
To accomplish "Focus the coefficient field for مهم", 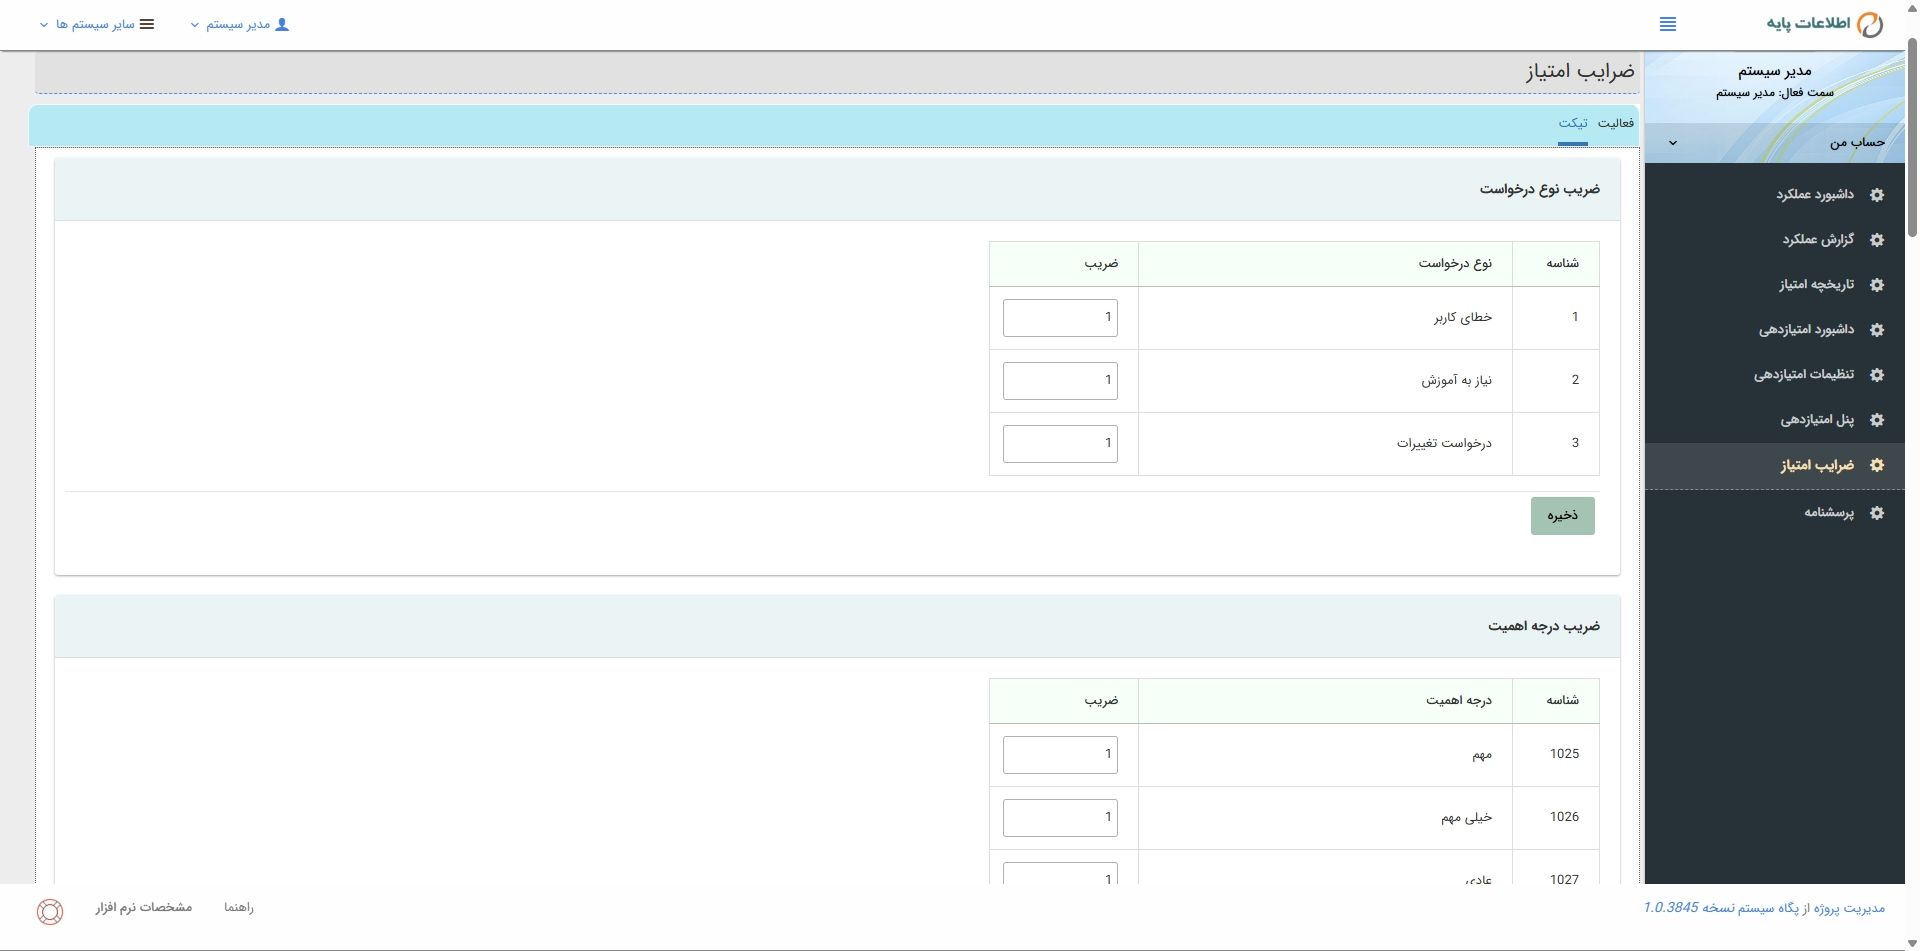I will pyautogui.click(x=1060, y=755).
